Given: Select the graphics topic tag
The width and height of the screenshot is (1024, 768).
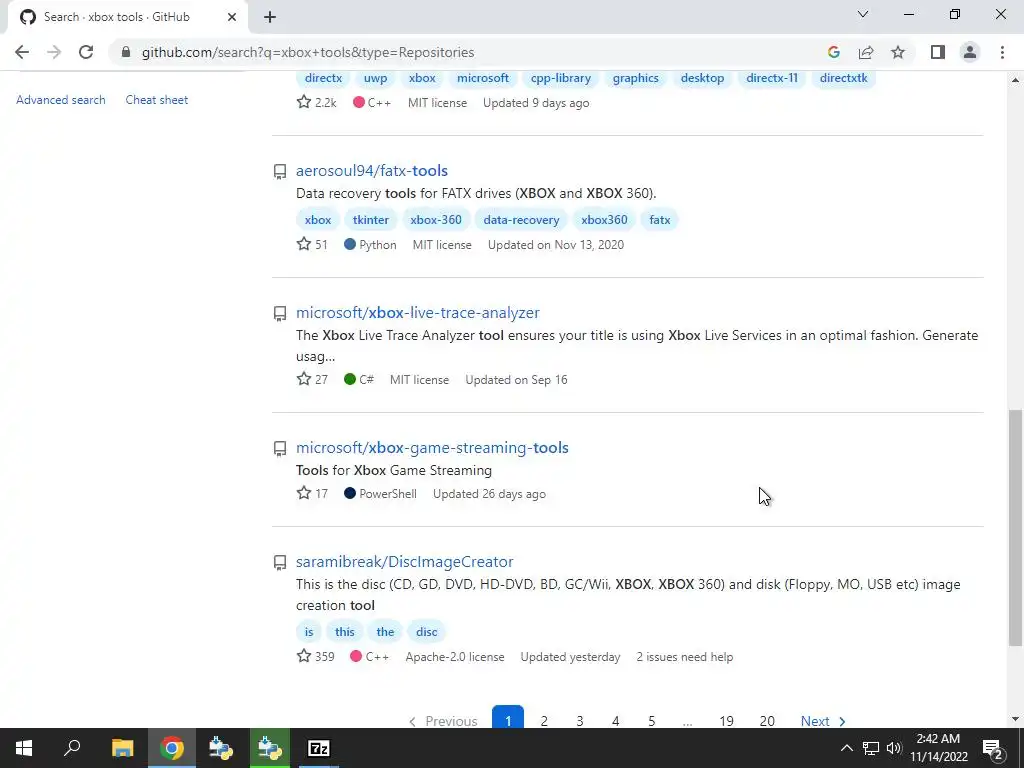Looking at the screenshot, I should [x=635, y=78].
